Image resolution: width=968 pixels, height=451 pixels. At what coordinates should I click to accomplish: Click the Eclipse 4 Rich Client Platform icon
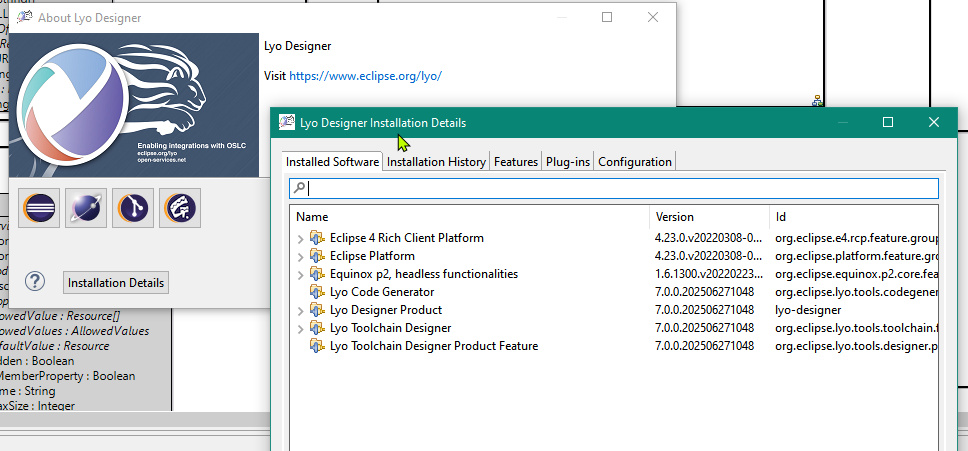coord(317,238)
